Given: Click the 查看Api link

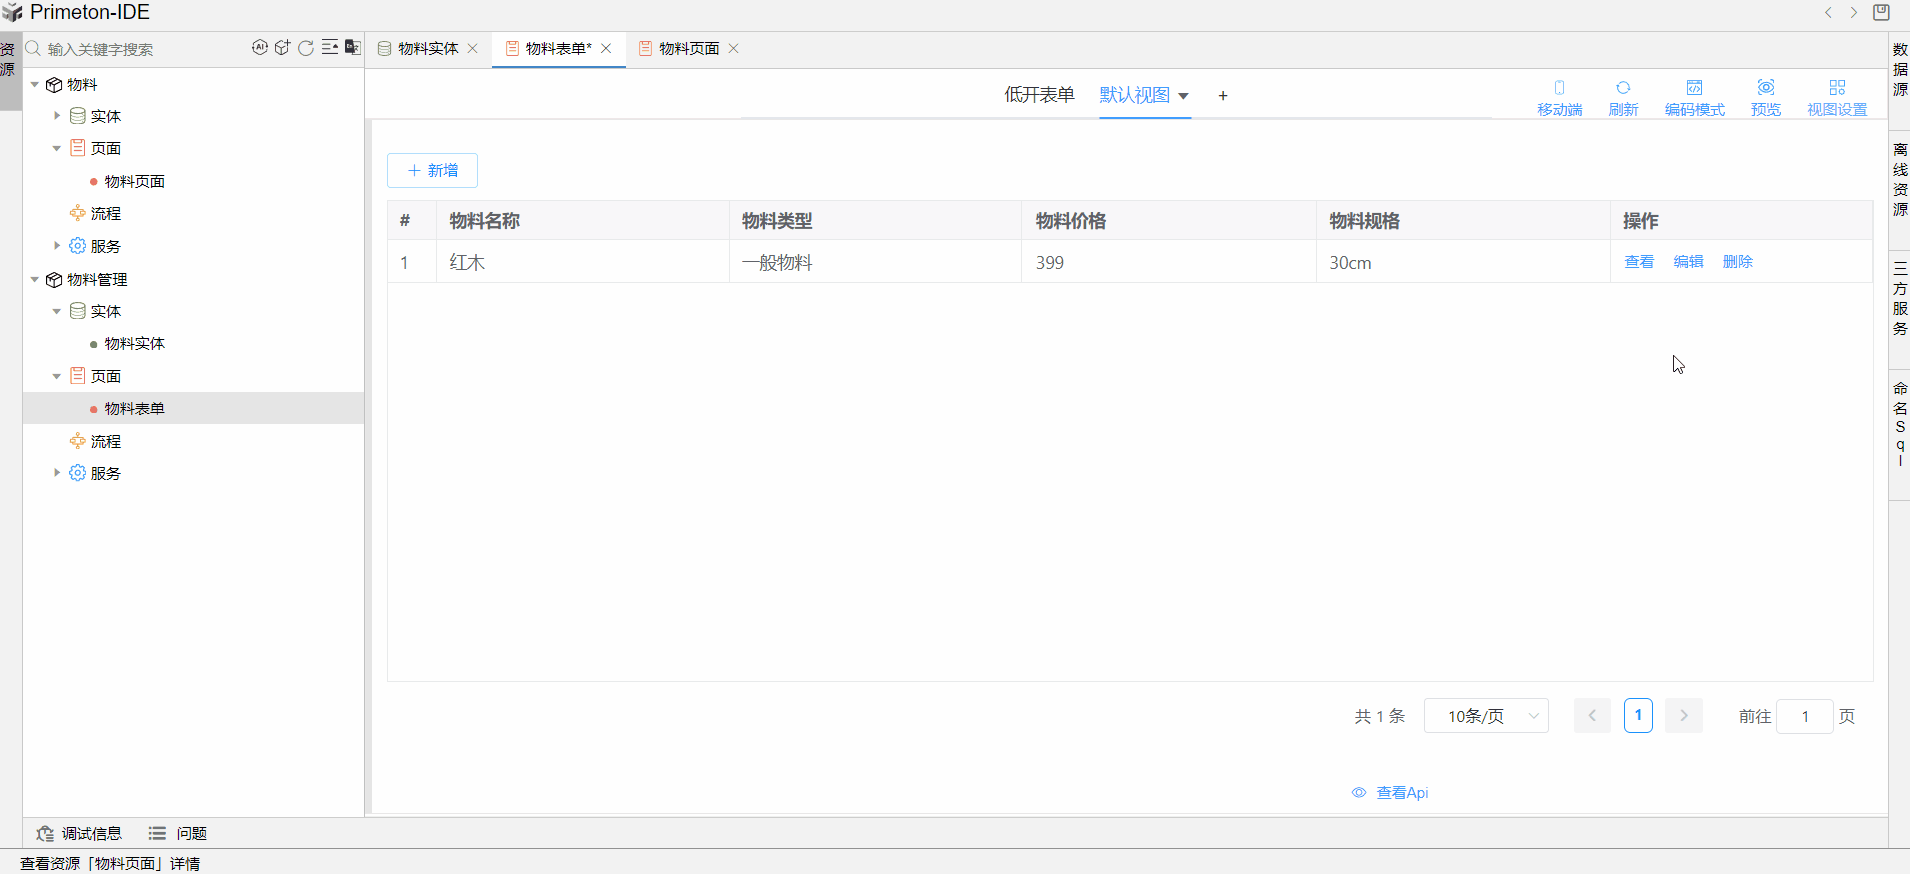Looking at the screenshot, I should pos(1401,793).
